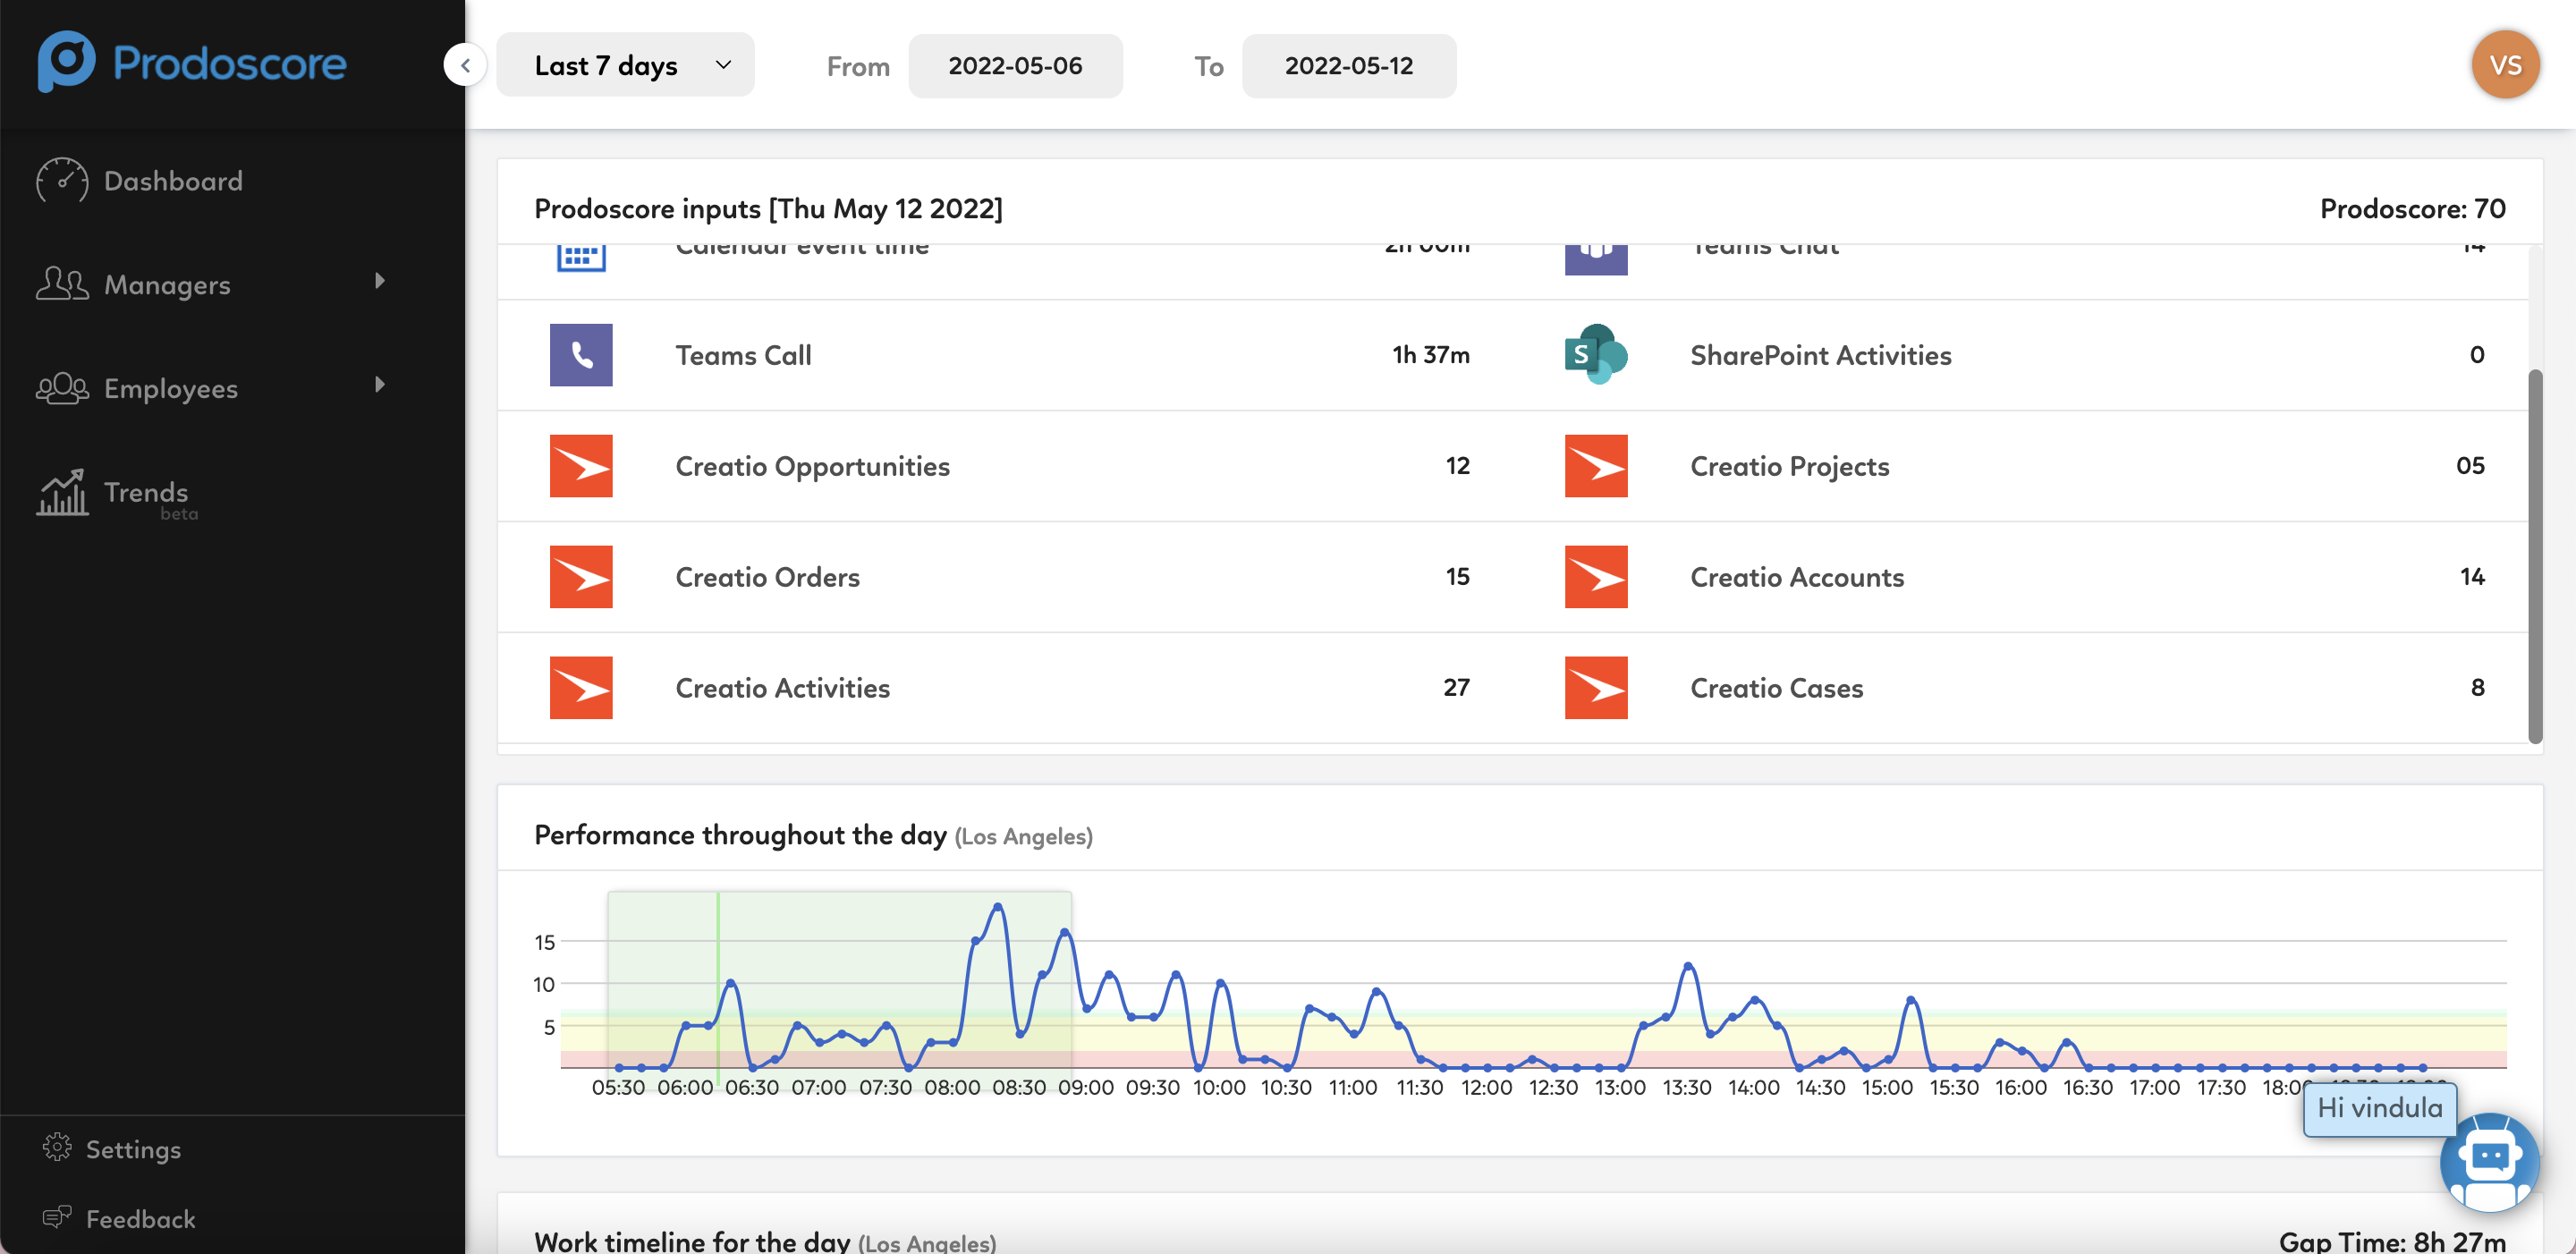Click the inputs panel vertical scrollbar

(2535, 555)
